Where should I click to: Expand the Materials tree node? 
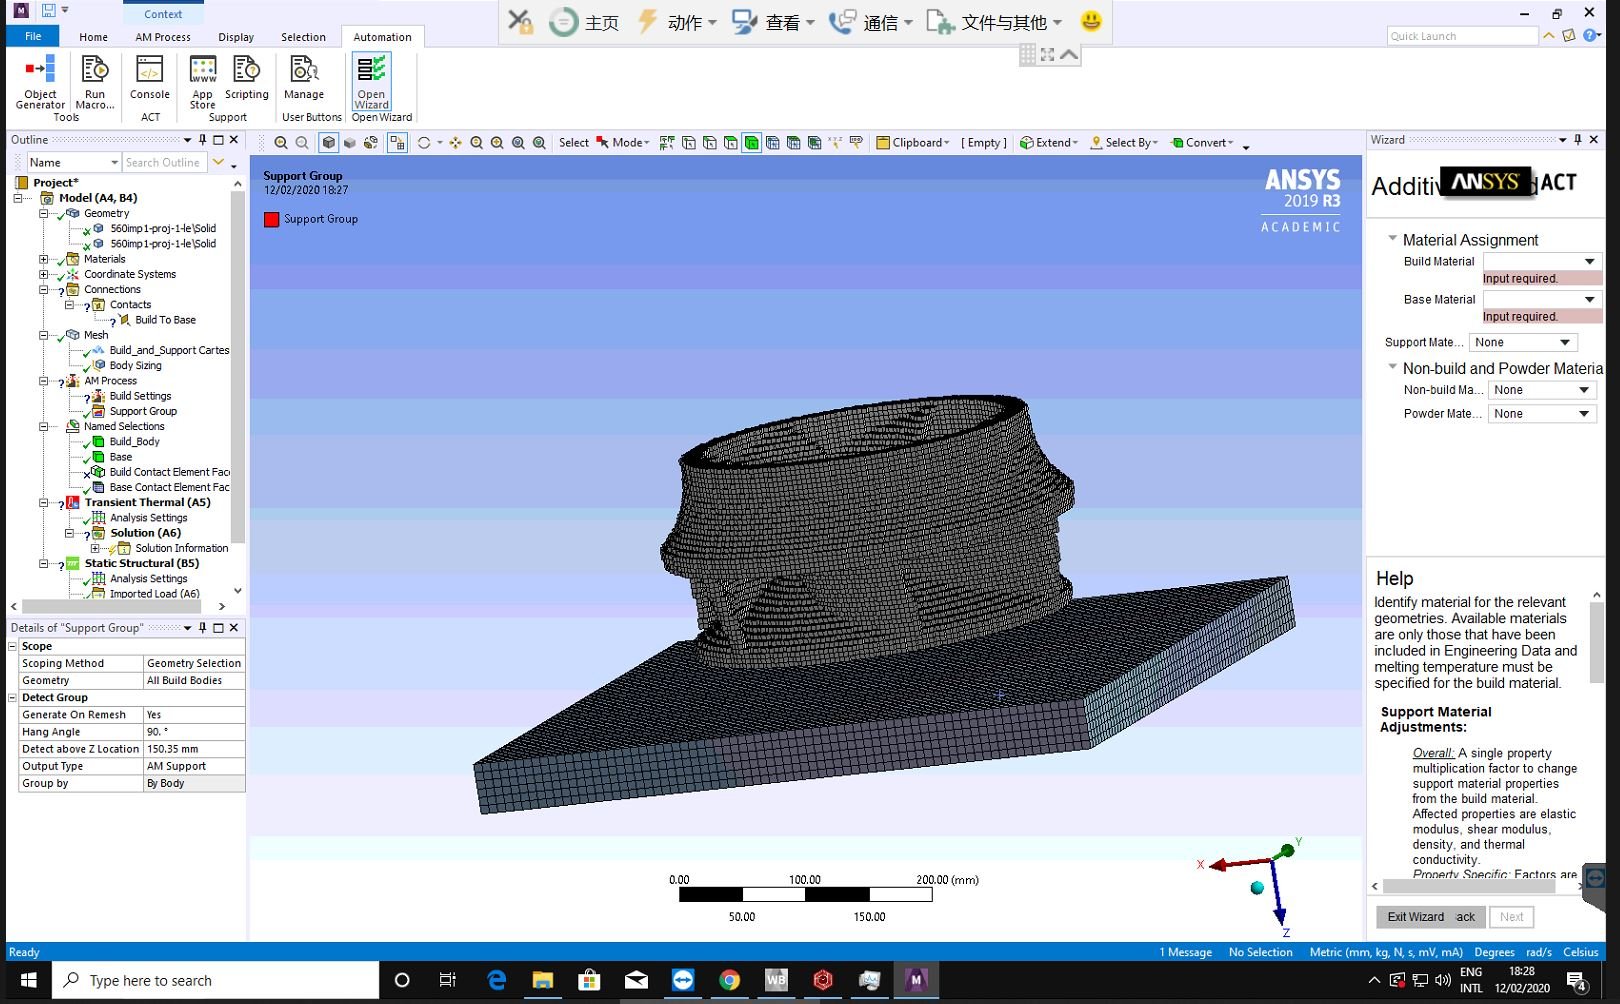click(x=41, y=259)
